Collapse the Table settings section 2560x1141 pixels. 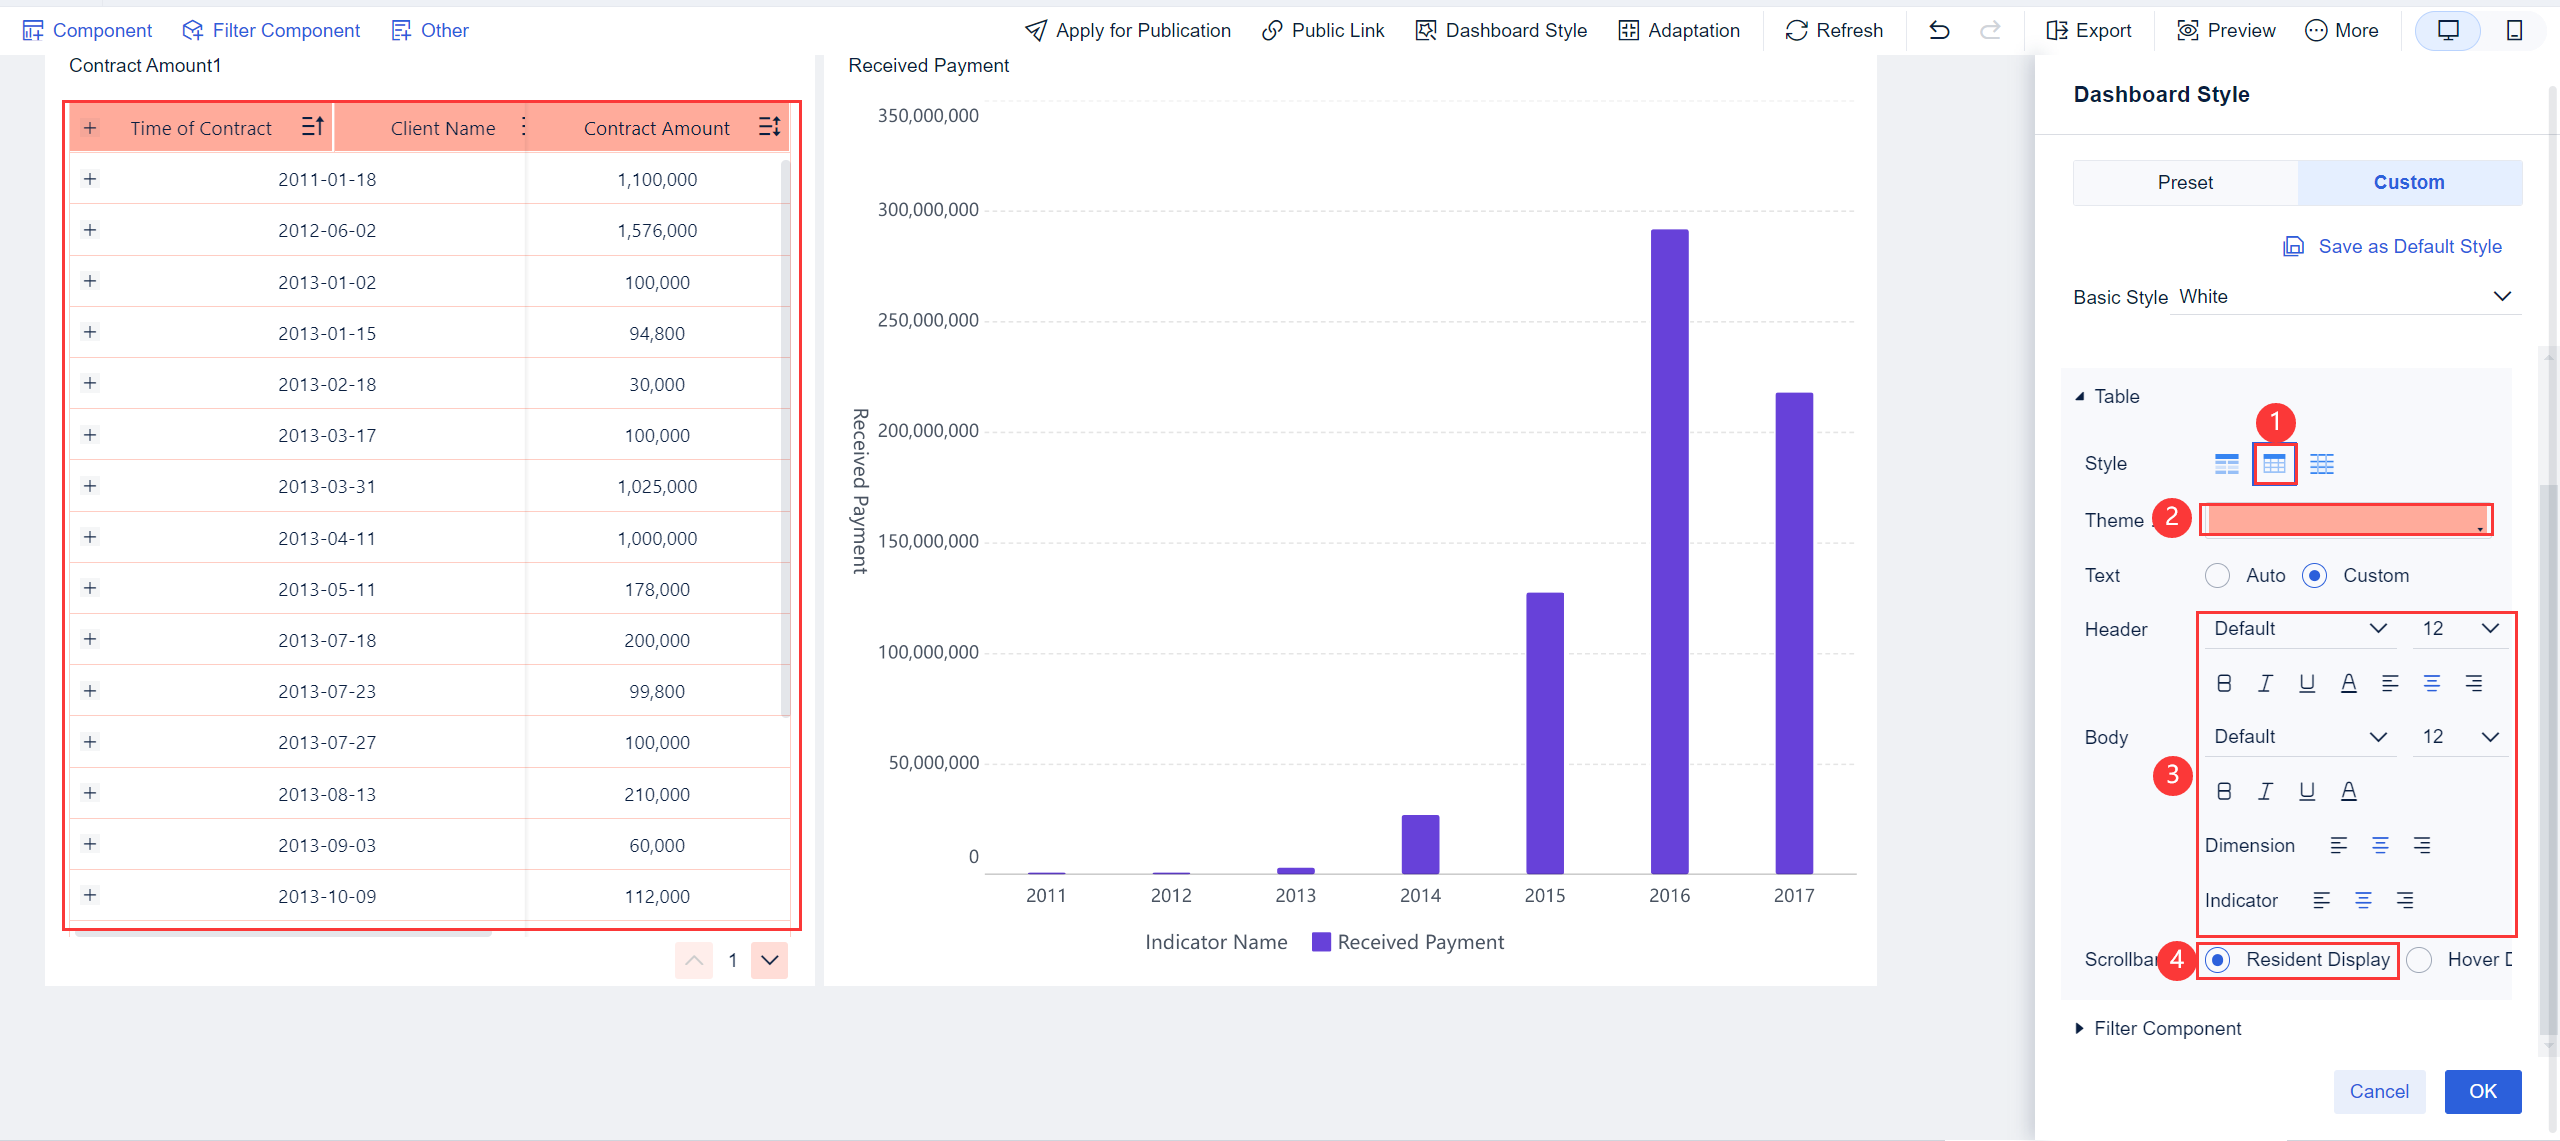pyautogui.click(x=2080, y=396)
